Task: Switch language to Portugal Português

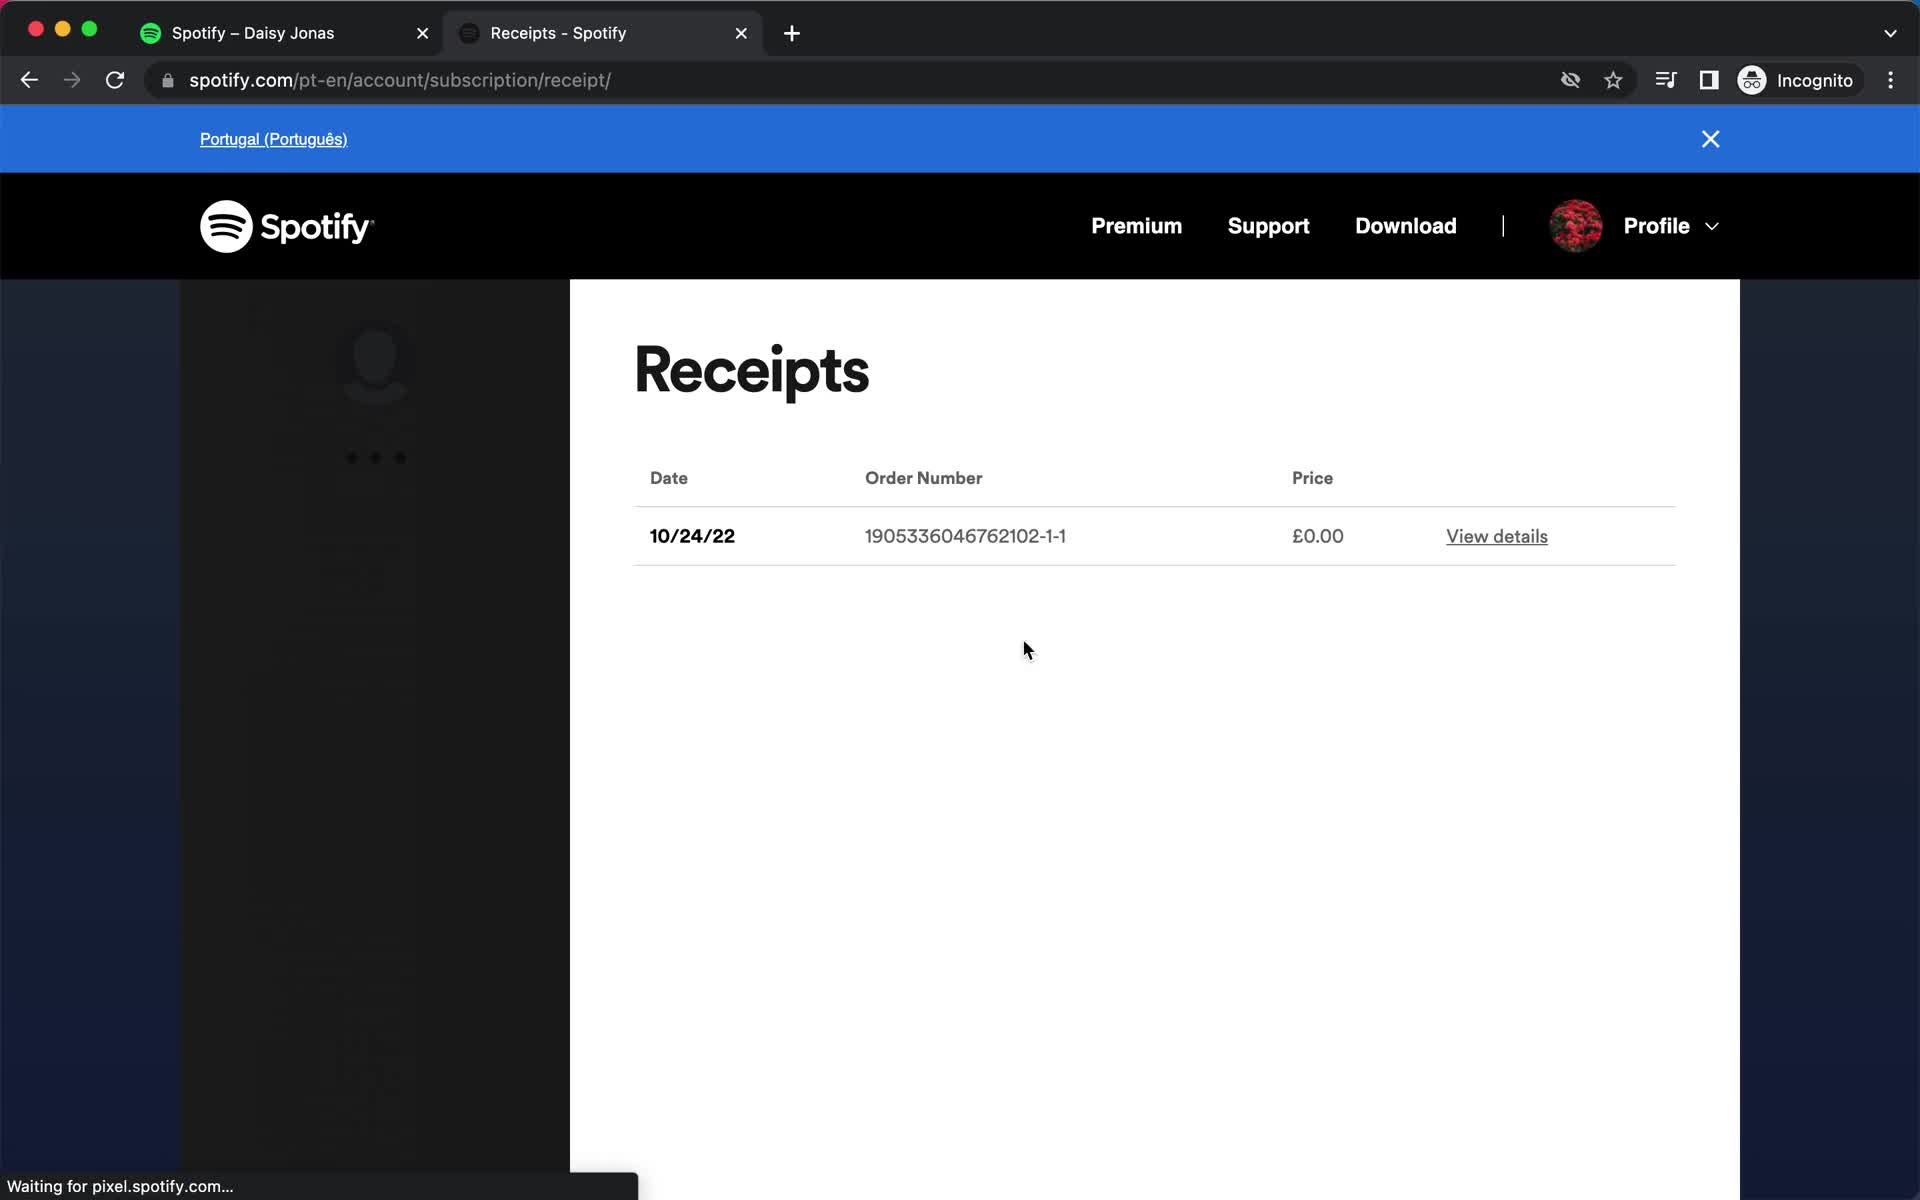Action: point(272,138)
